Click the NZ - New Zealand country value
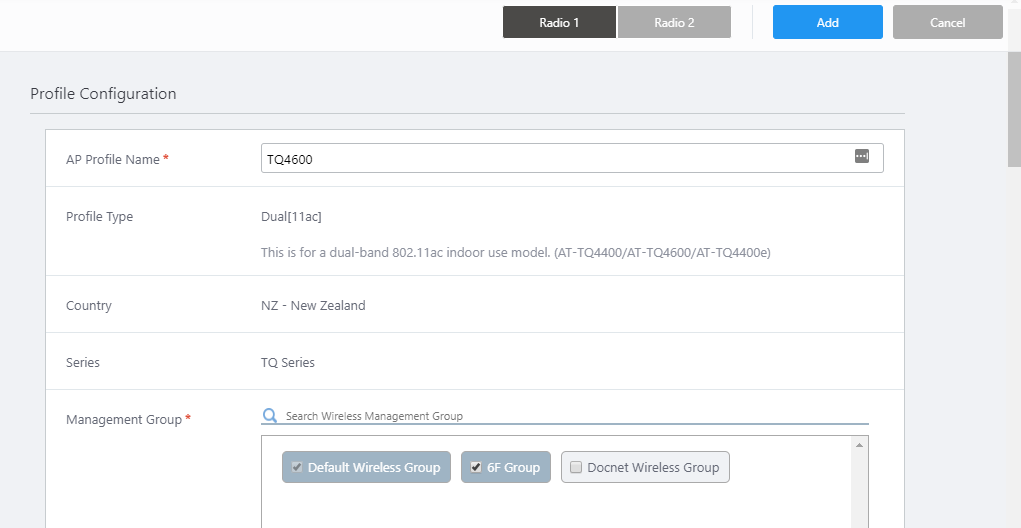This screenshot has width=1021, height=528. 313,305
